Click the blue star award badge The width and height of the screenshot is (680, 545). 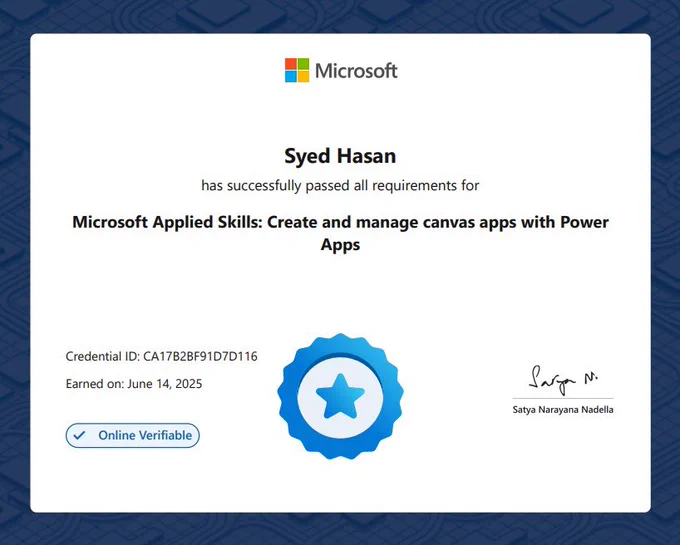click(x=340, y=396)
